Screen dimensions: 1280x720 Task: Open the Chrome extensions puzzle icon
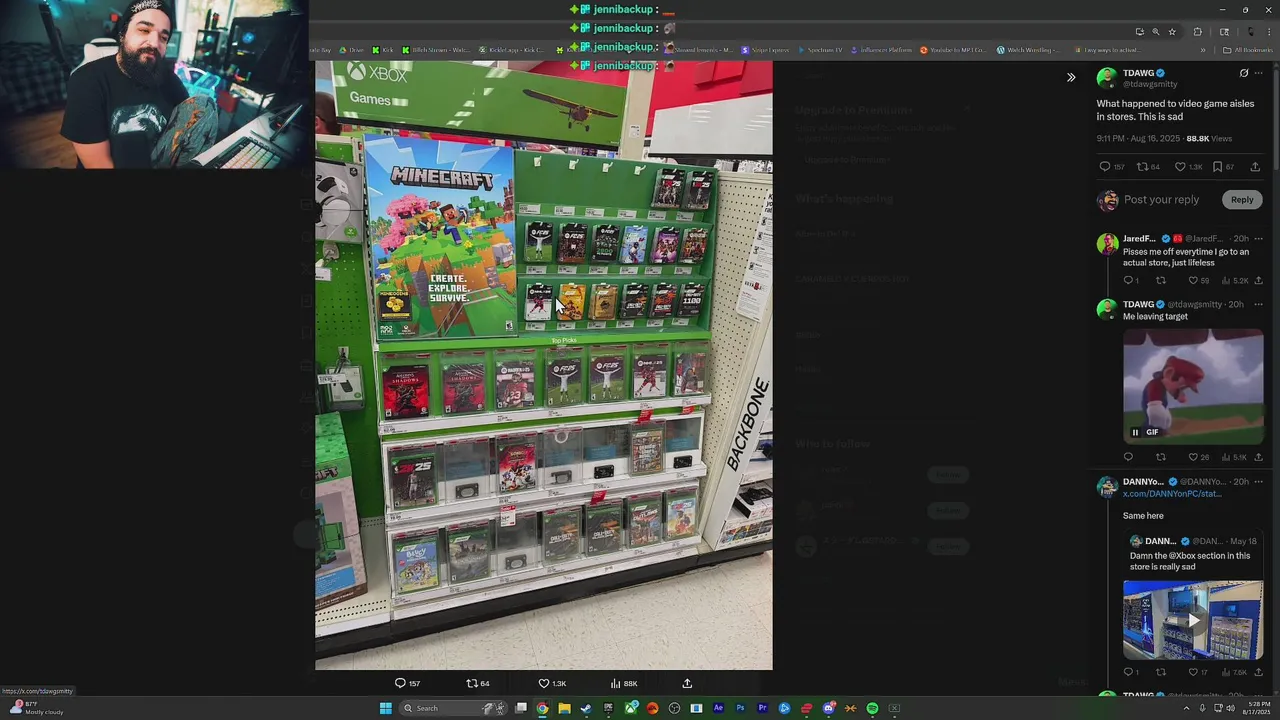tap(1197, 32)
